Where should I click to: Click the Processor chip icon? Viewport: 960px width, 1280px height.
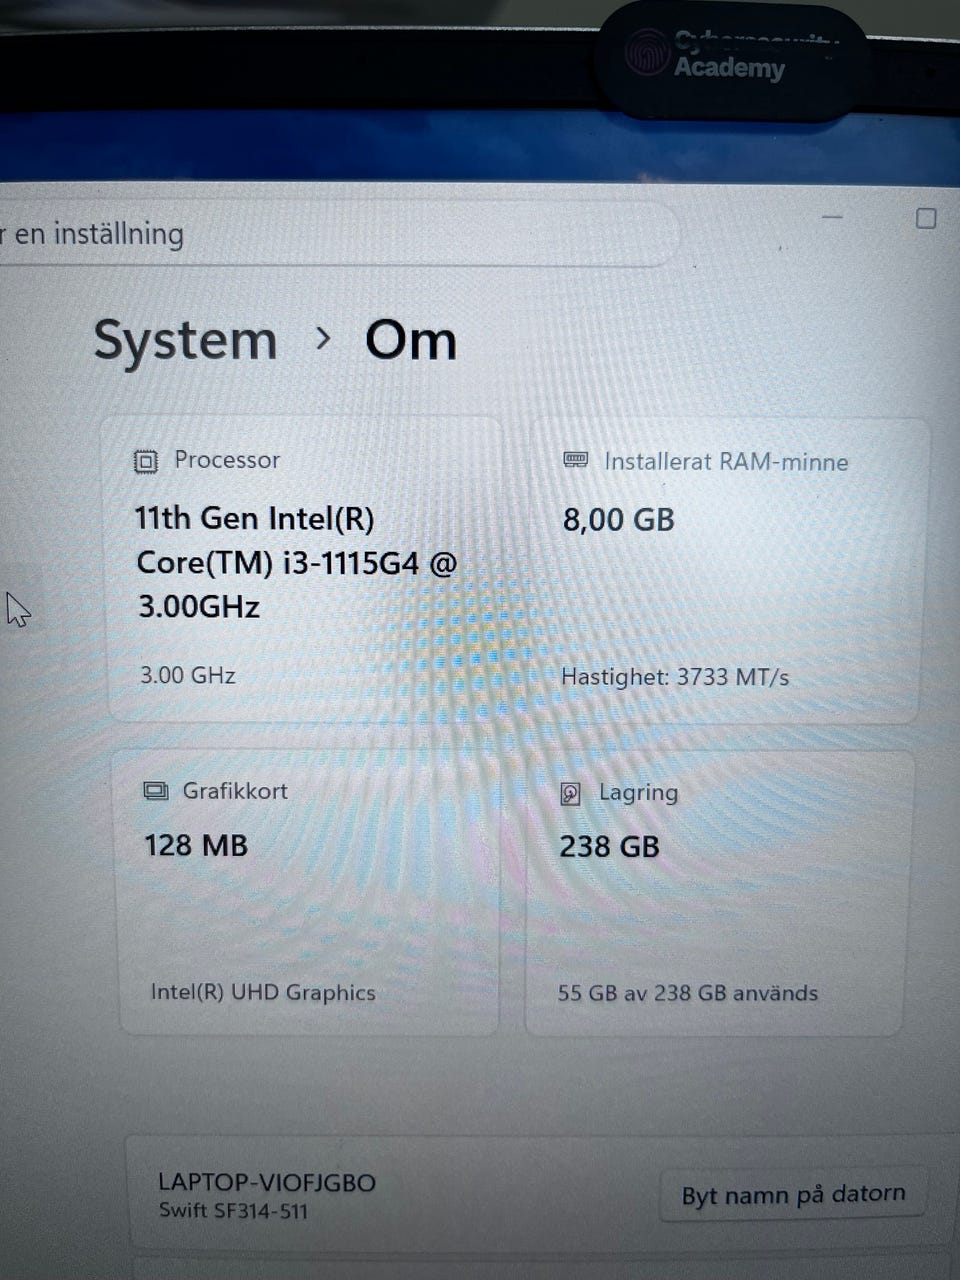click(x=146, y=461)
